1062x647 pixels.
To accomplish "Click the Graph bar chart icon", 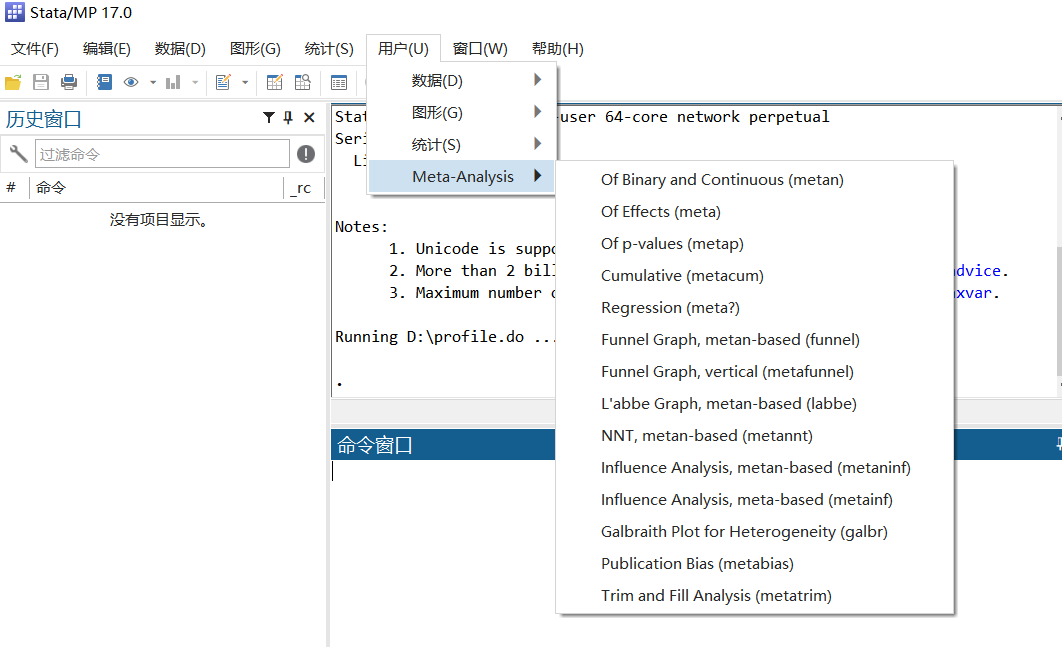I will click(x=173, y=83).
